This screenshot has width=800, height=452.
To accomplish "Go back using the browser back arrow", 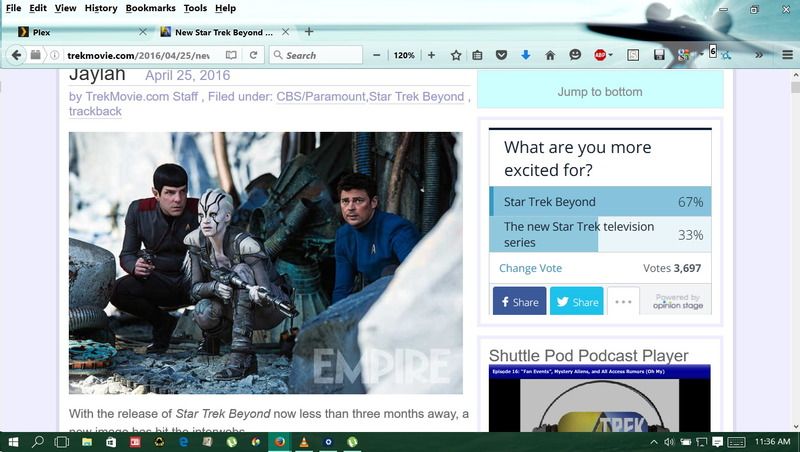I will [x=16, y=55].
